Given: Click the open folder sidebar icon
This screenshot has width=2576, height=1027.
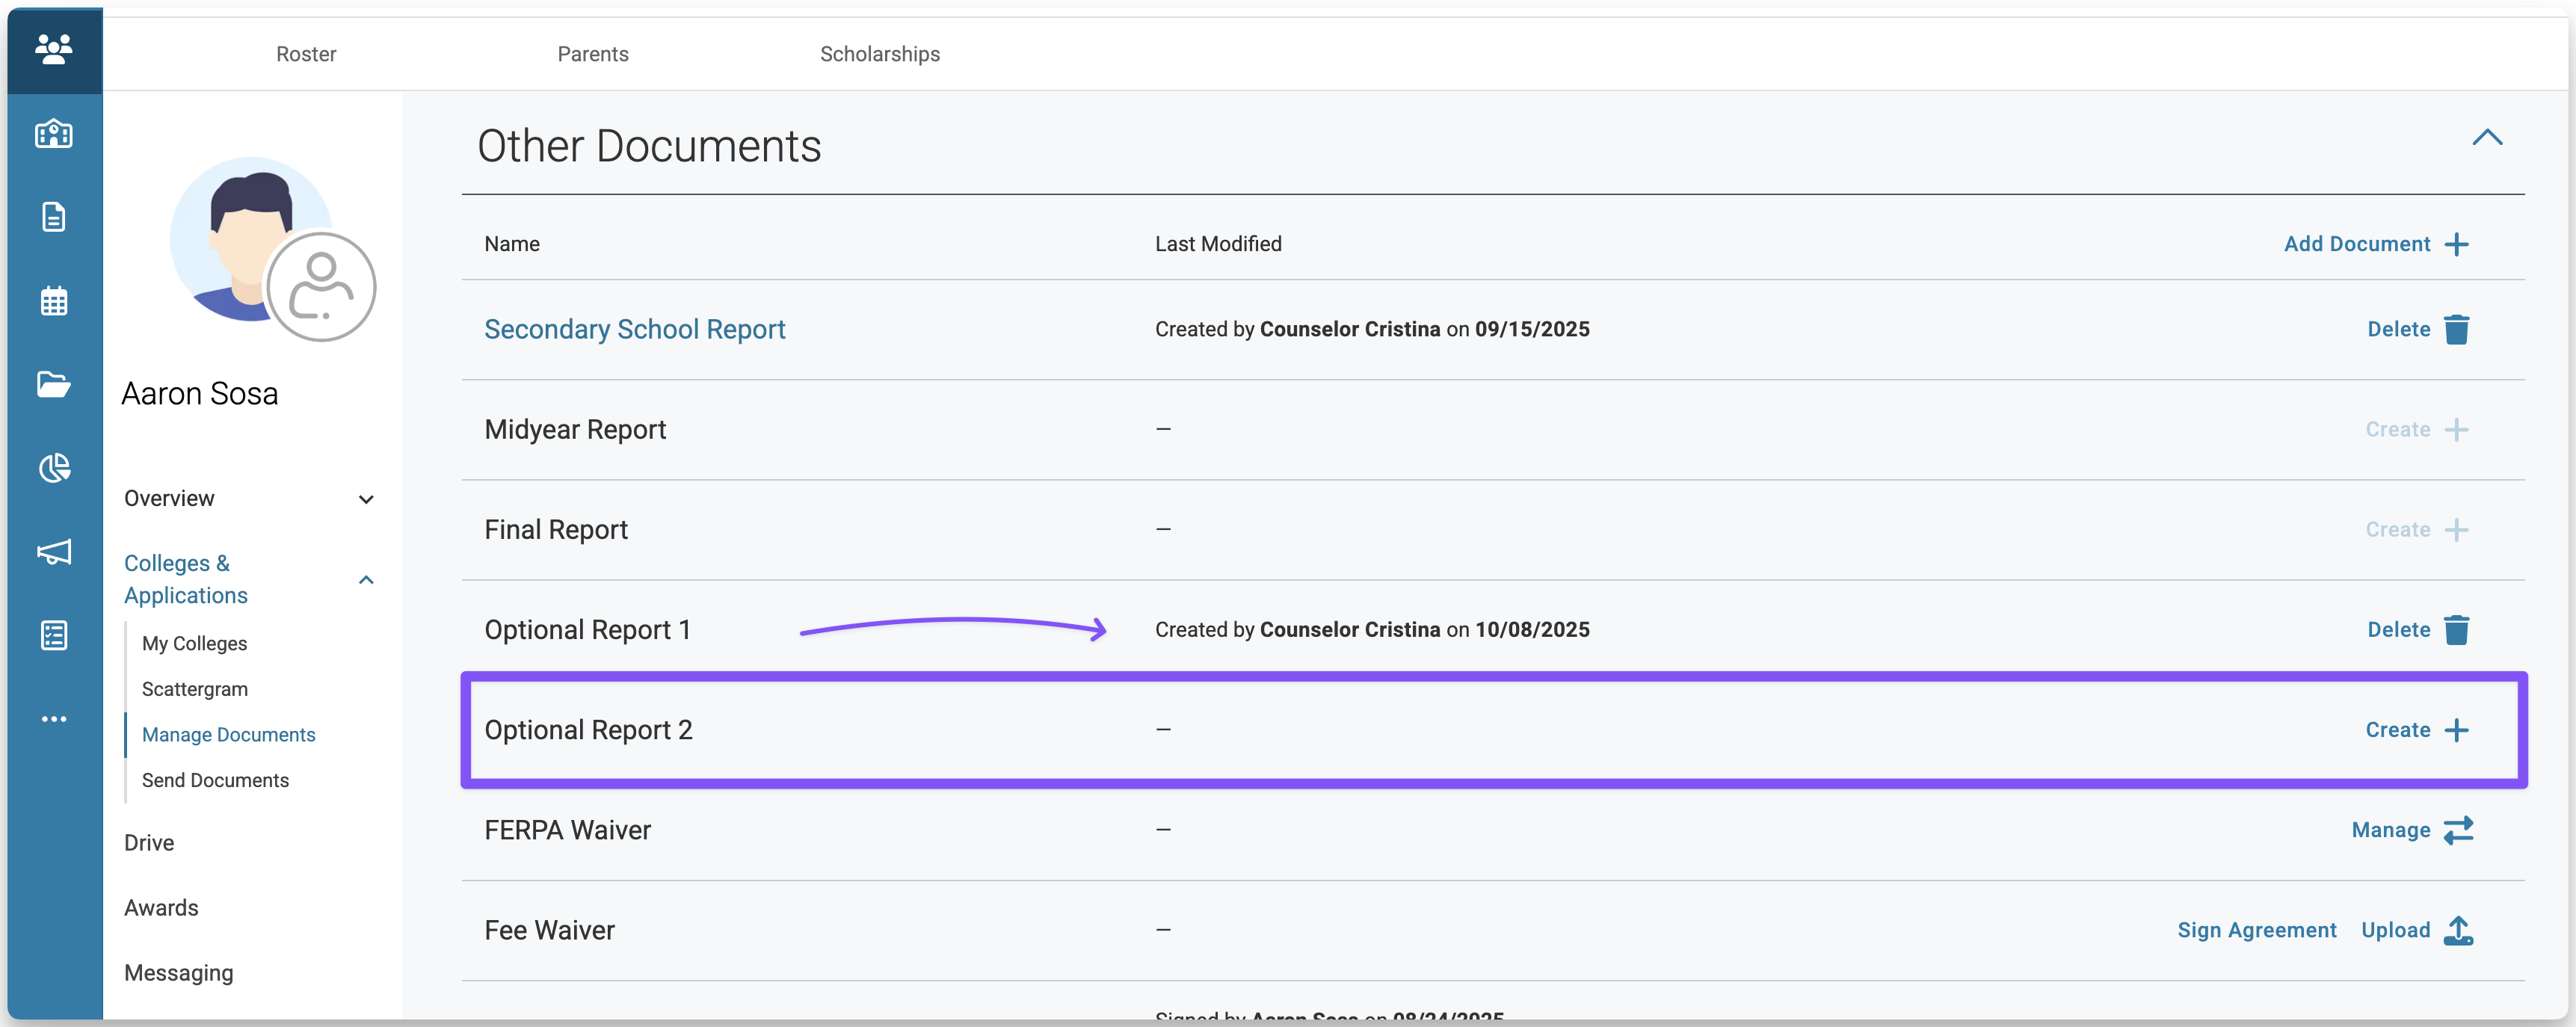Looking at the screenshot, I should tap(53, 384).
